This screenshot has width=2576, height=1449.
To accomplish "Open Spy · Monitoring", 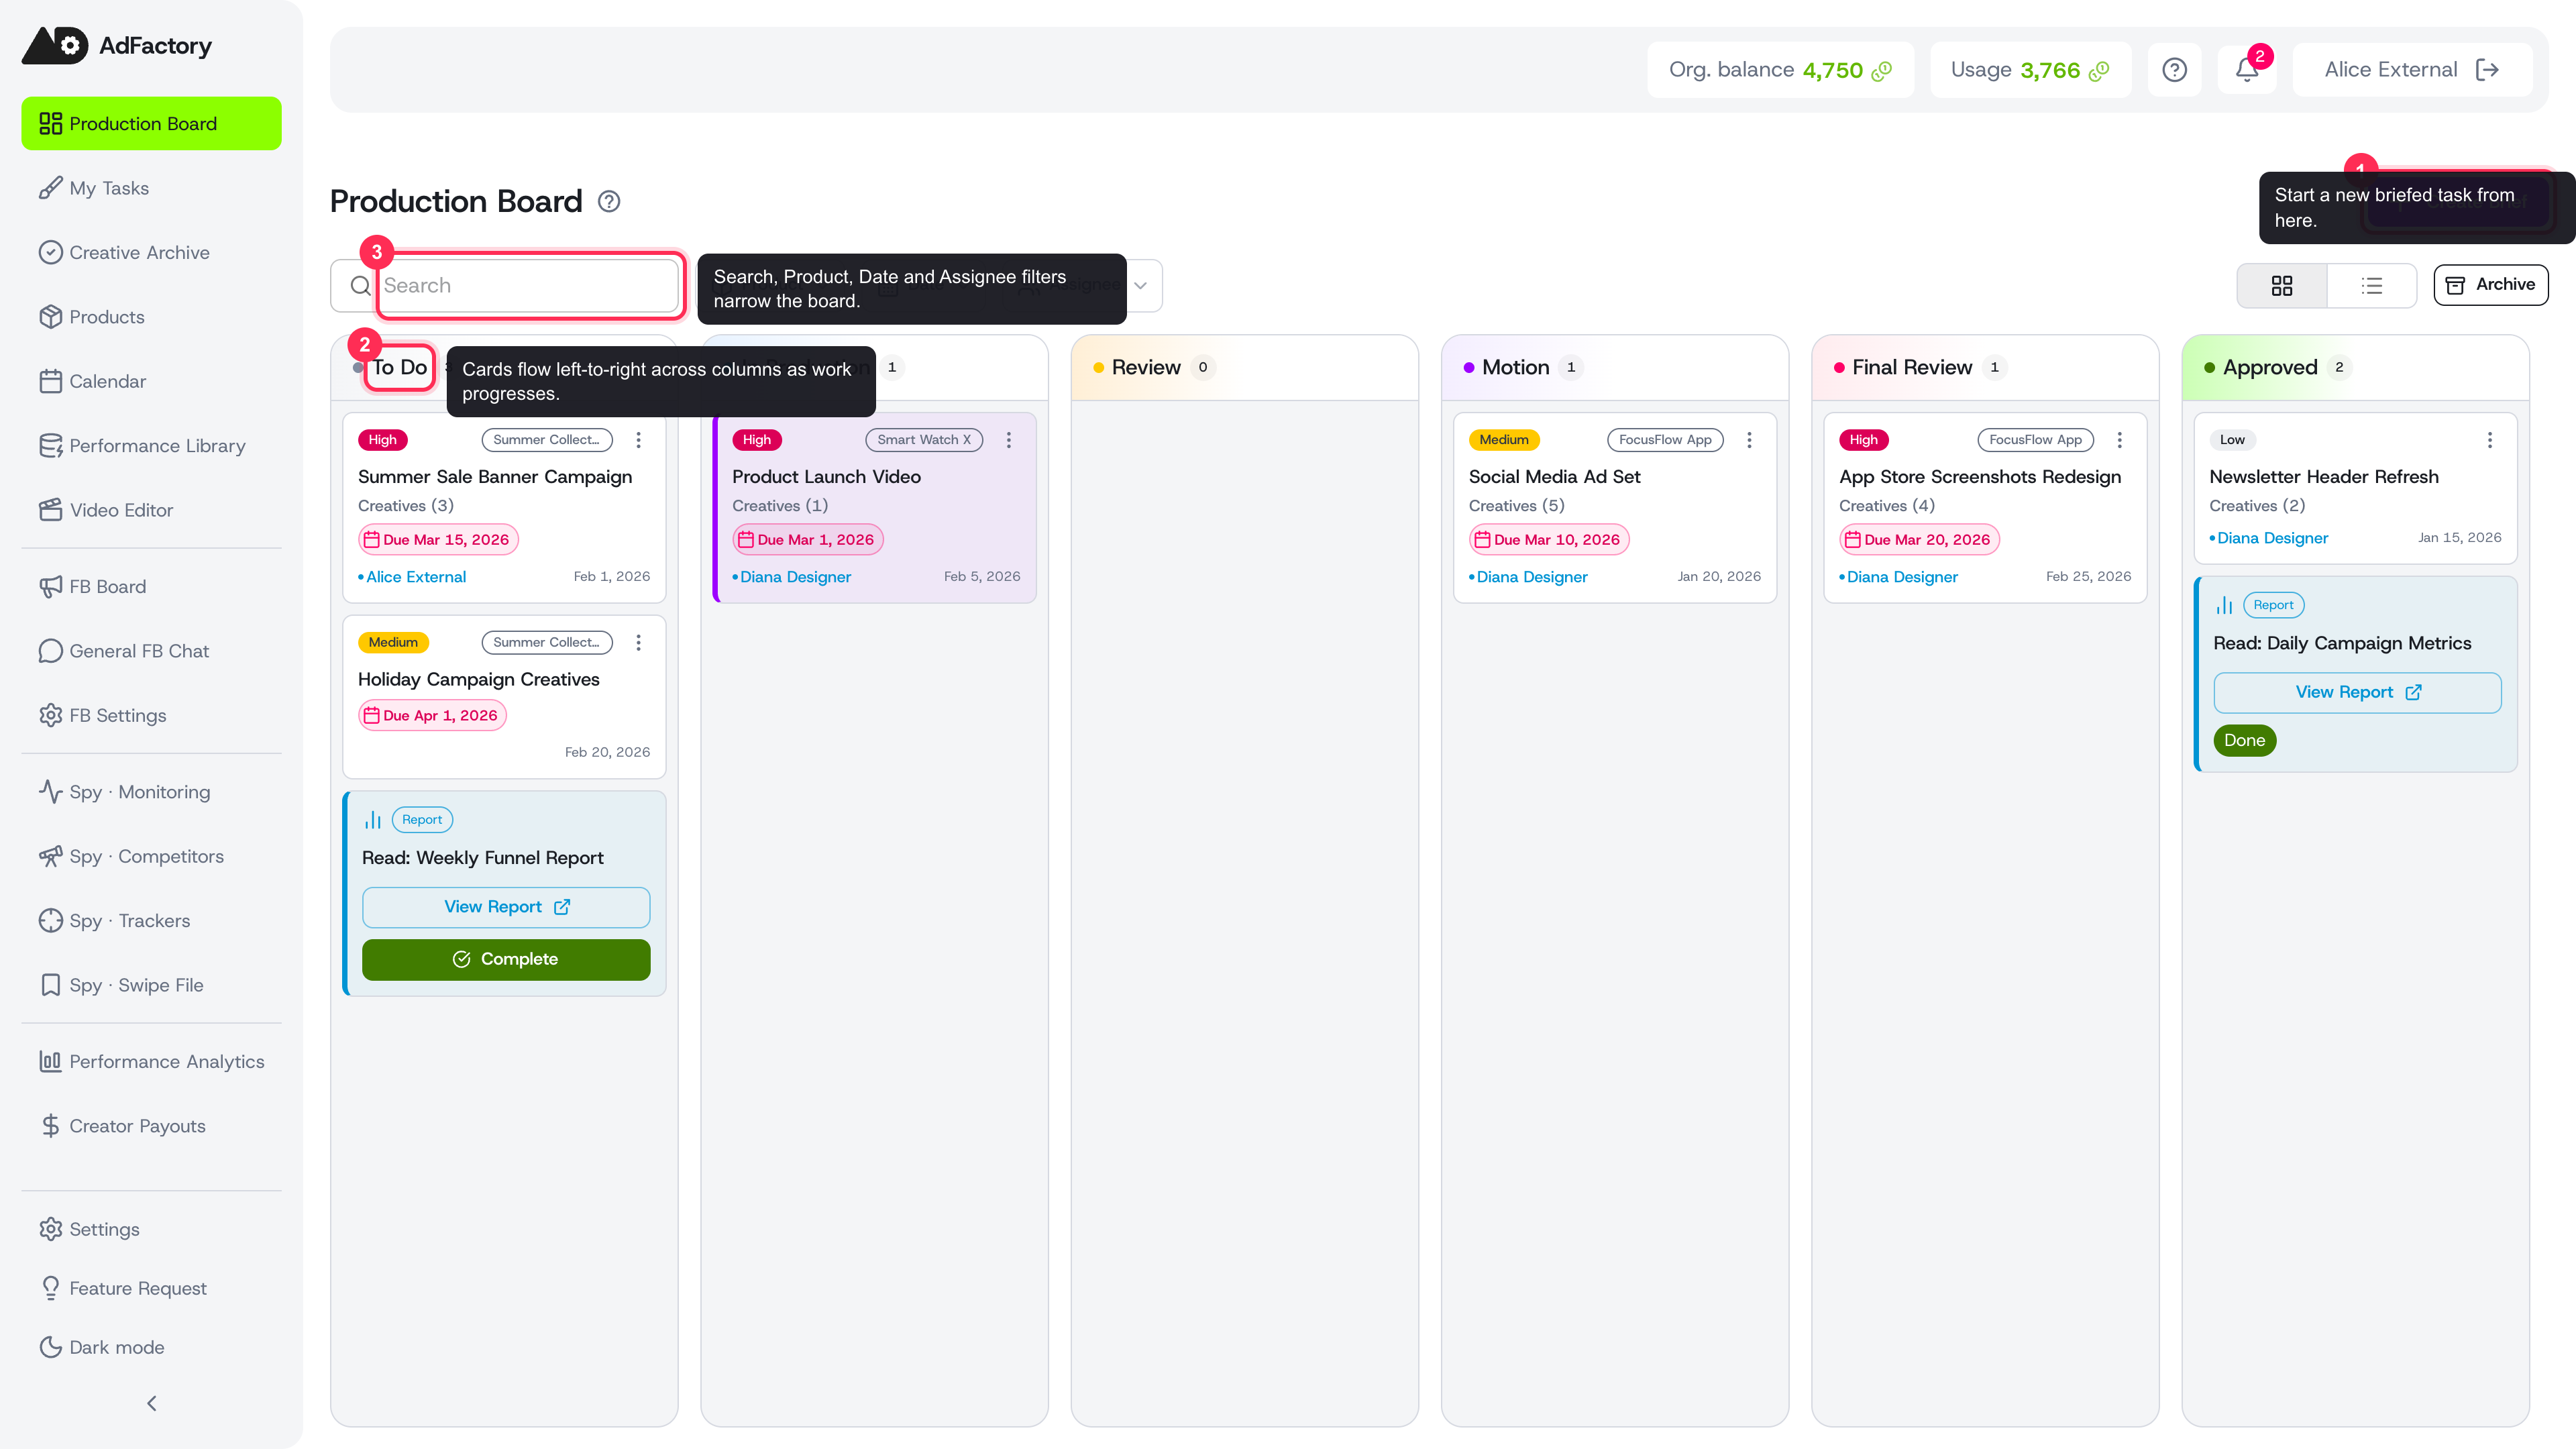I will tap(152, 792).
